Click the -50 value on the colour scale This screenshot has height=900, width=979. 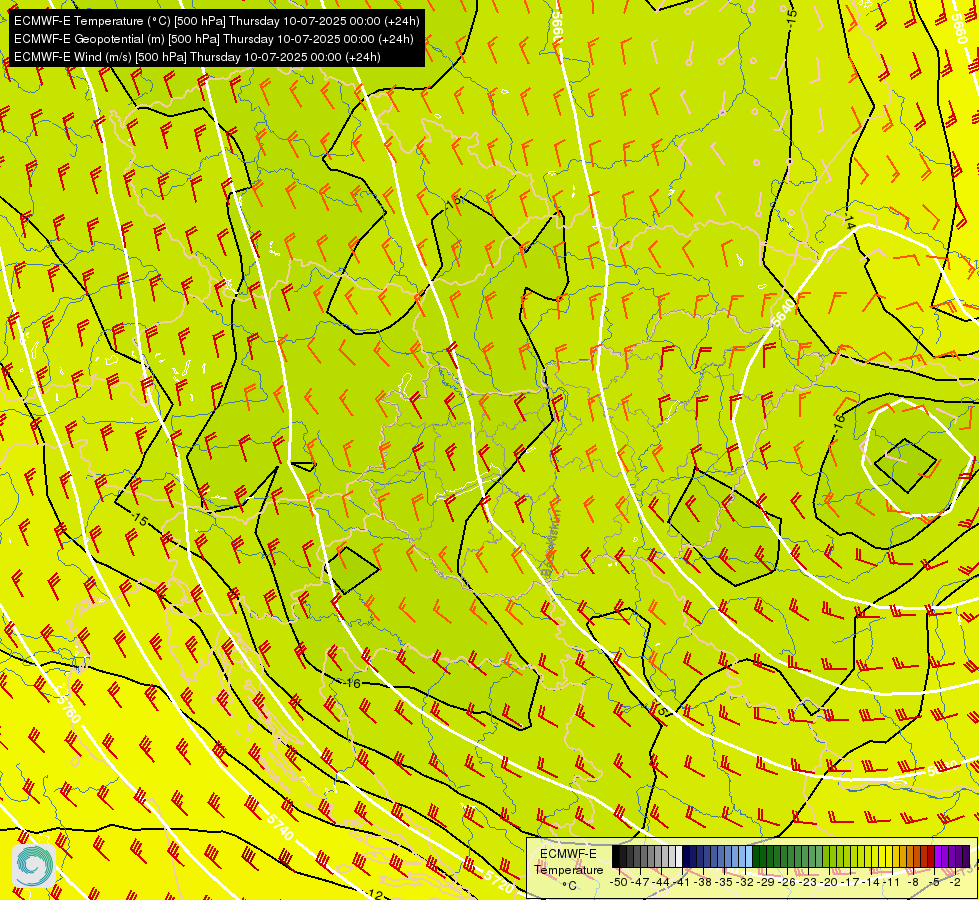pyautogui.click(x=619, y=883)
